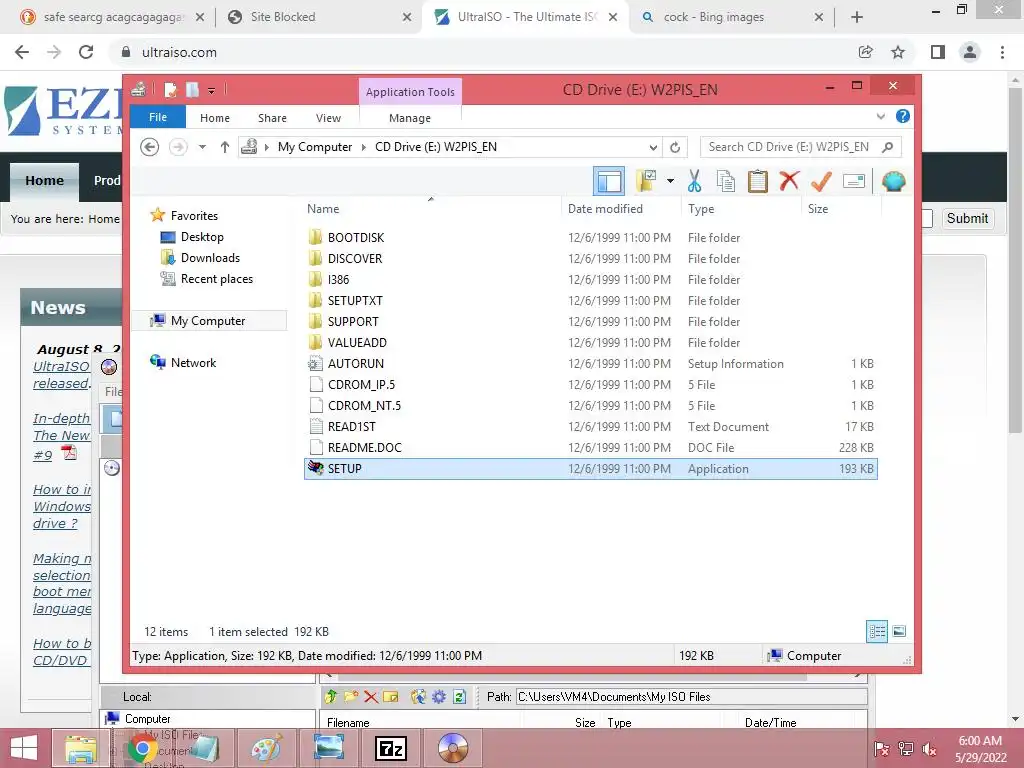Viewport: 1024px width, 768px height.
Task: Click the teal shell icon in the toolbar
Action: point(893,181)
